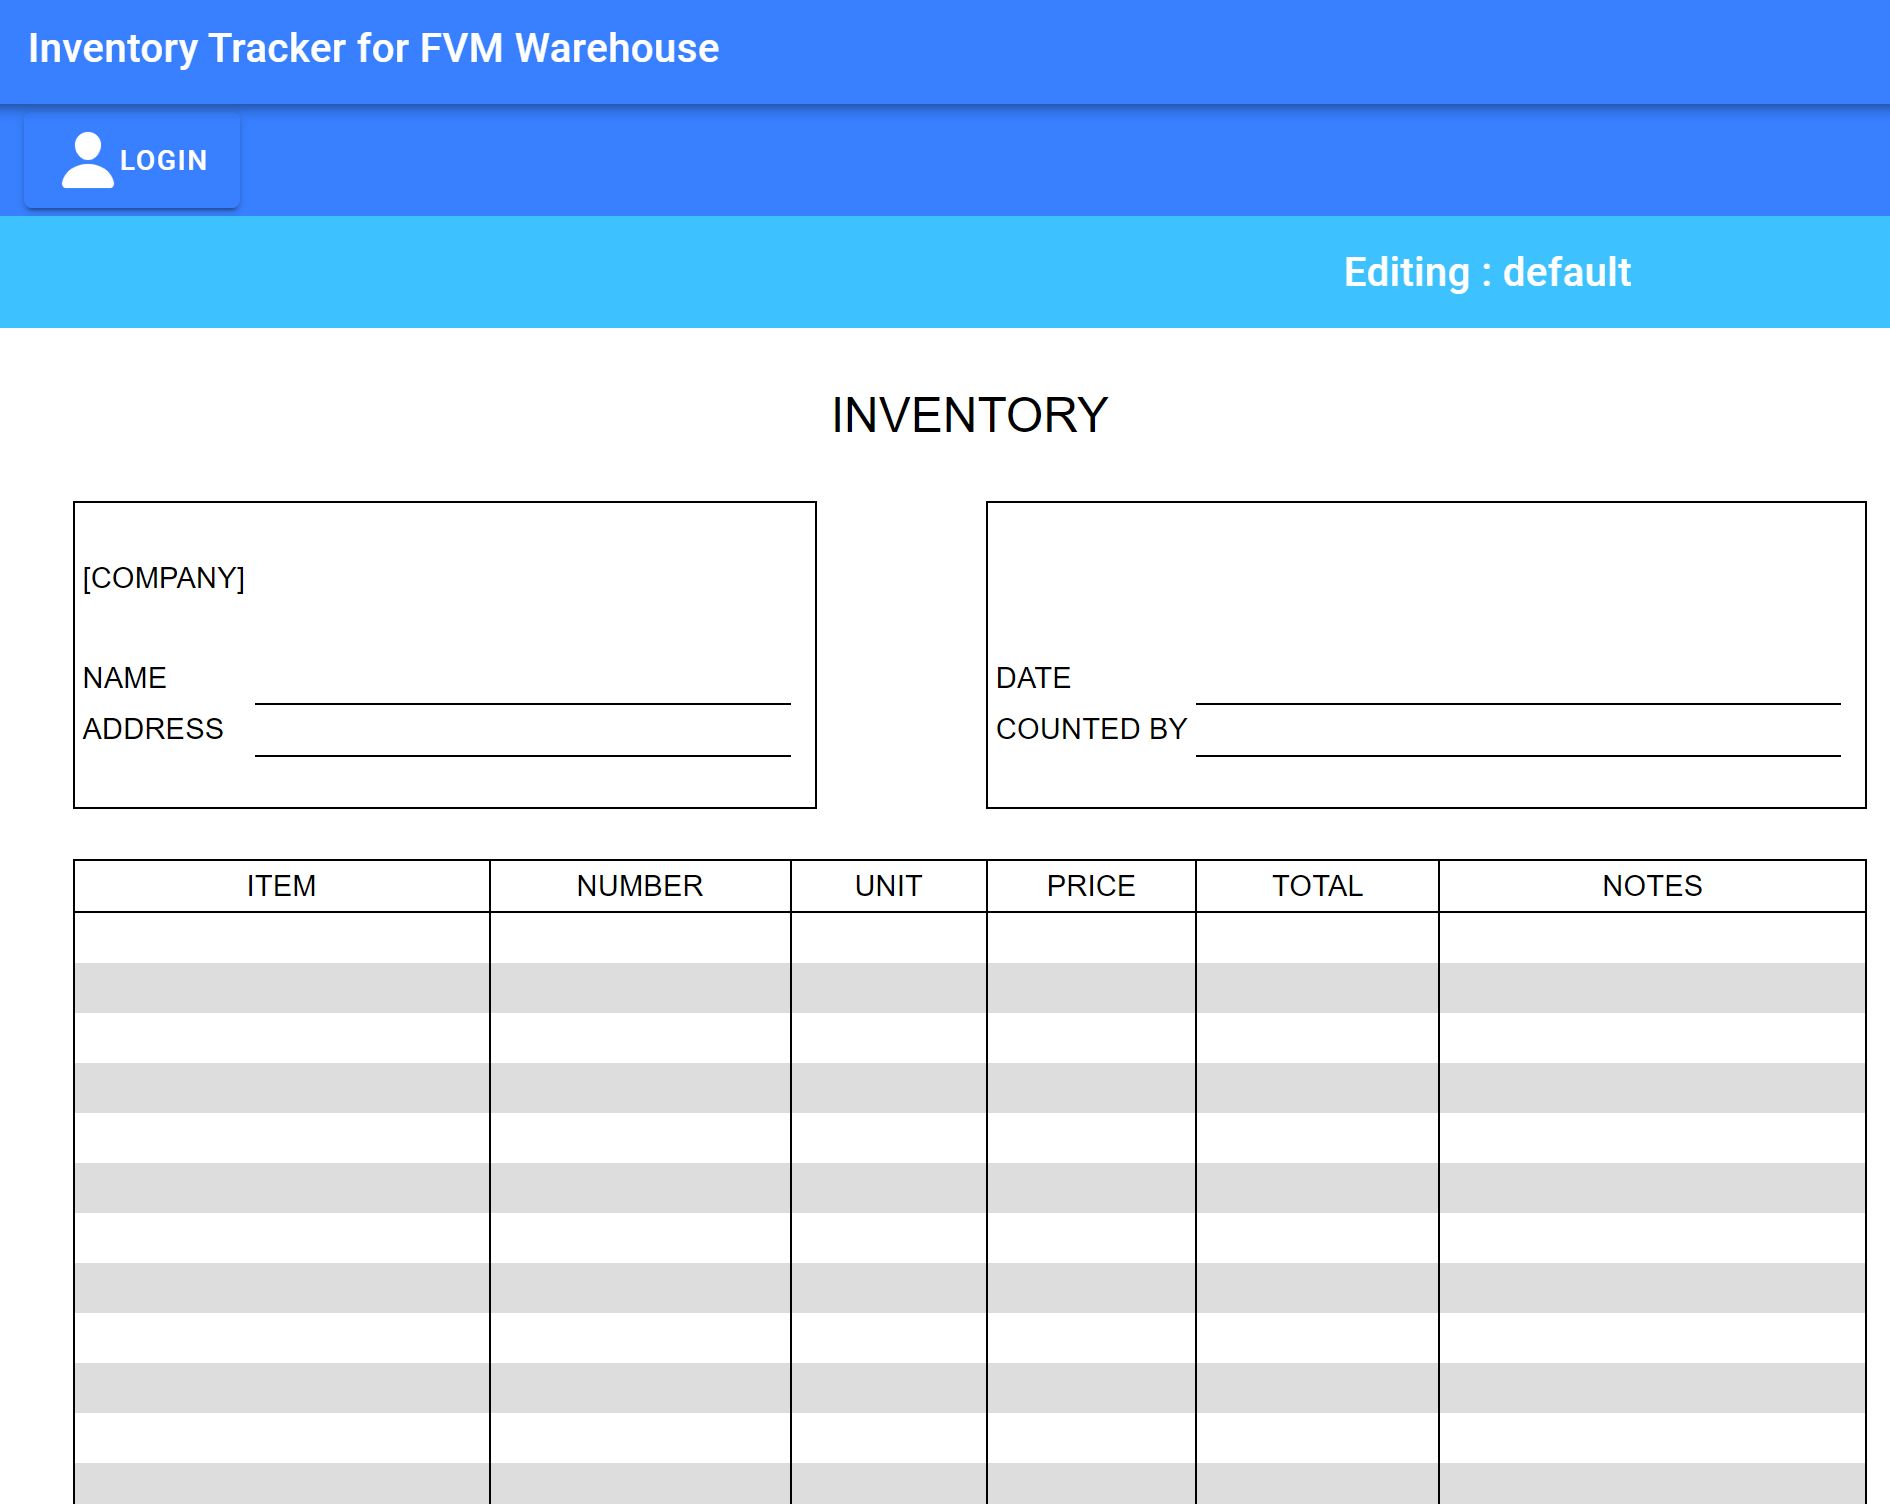The width and height of the screenshot is (1890, 1504).
Task: Click the LOGIN text
Action: [164, 160]
